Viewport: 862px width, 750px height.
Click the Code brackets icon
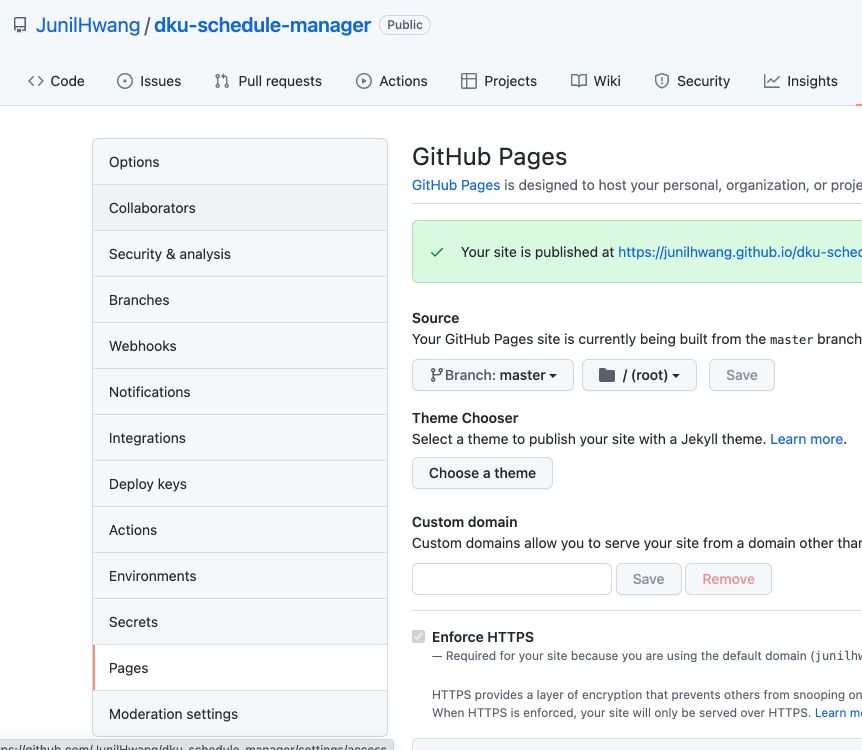tap(36, 81)
